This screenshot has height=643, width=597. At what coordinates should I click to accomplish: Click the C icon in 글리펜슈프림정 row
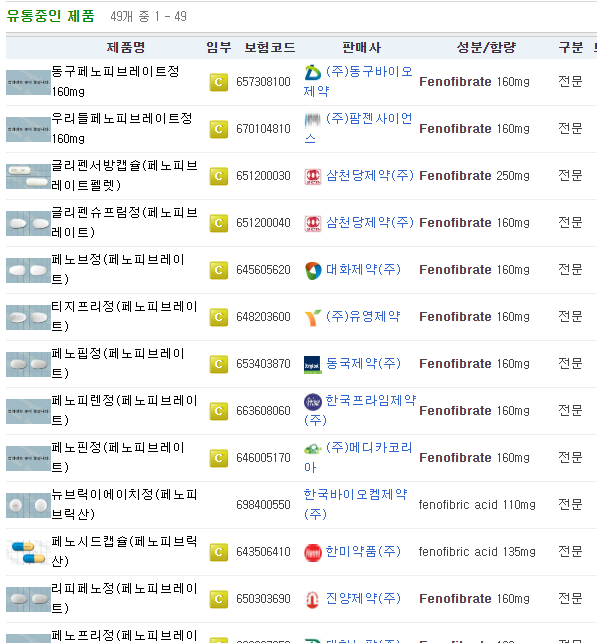[x=219, y=223]
